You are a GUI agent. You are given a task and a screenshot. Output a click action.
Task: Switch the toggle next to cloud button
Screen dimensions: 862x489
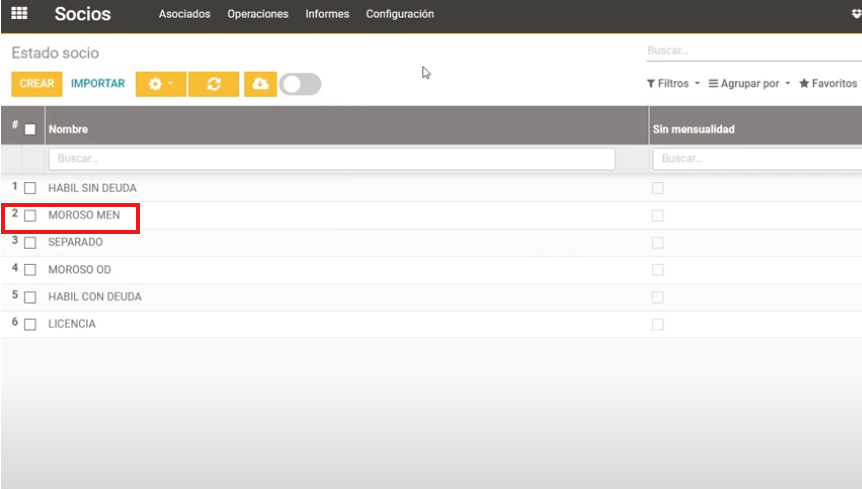coord(300,84)
